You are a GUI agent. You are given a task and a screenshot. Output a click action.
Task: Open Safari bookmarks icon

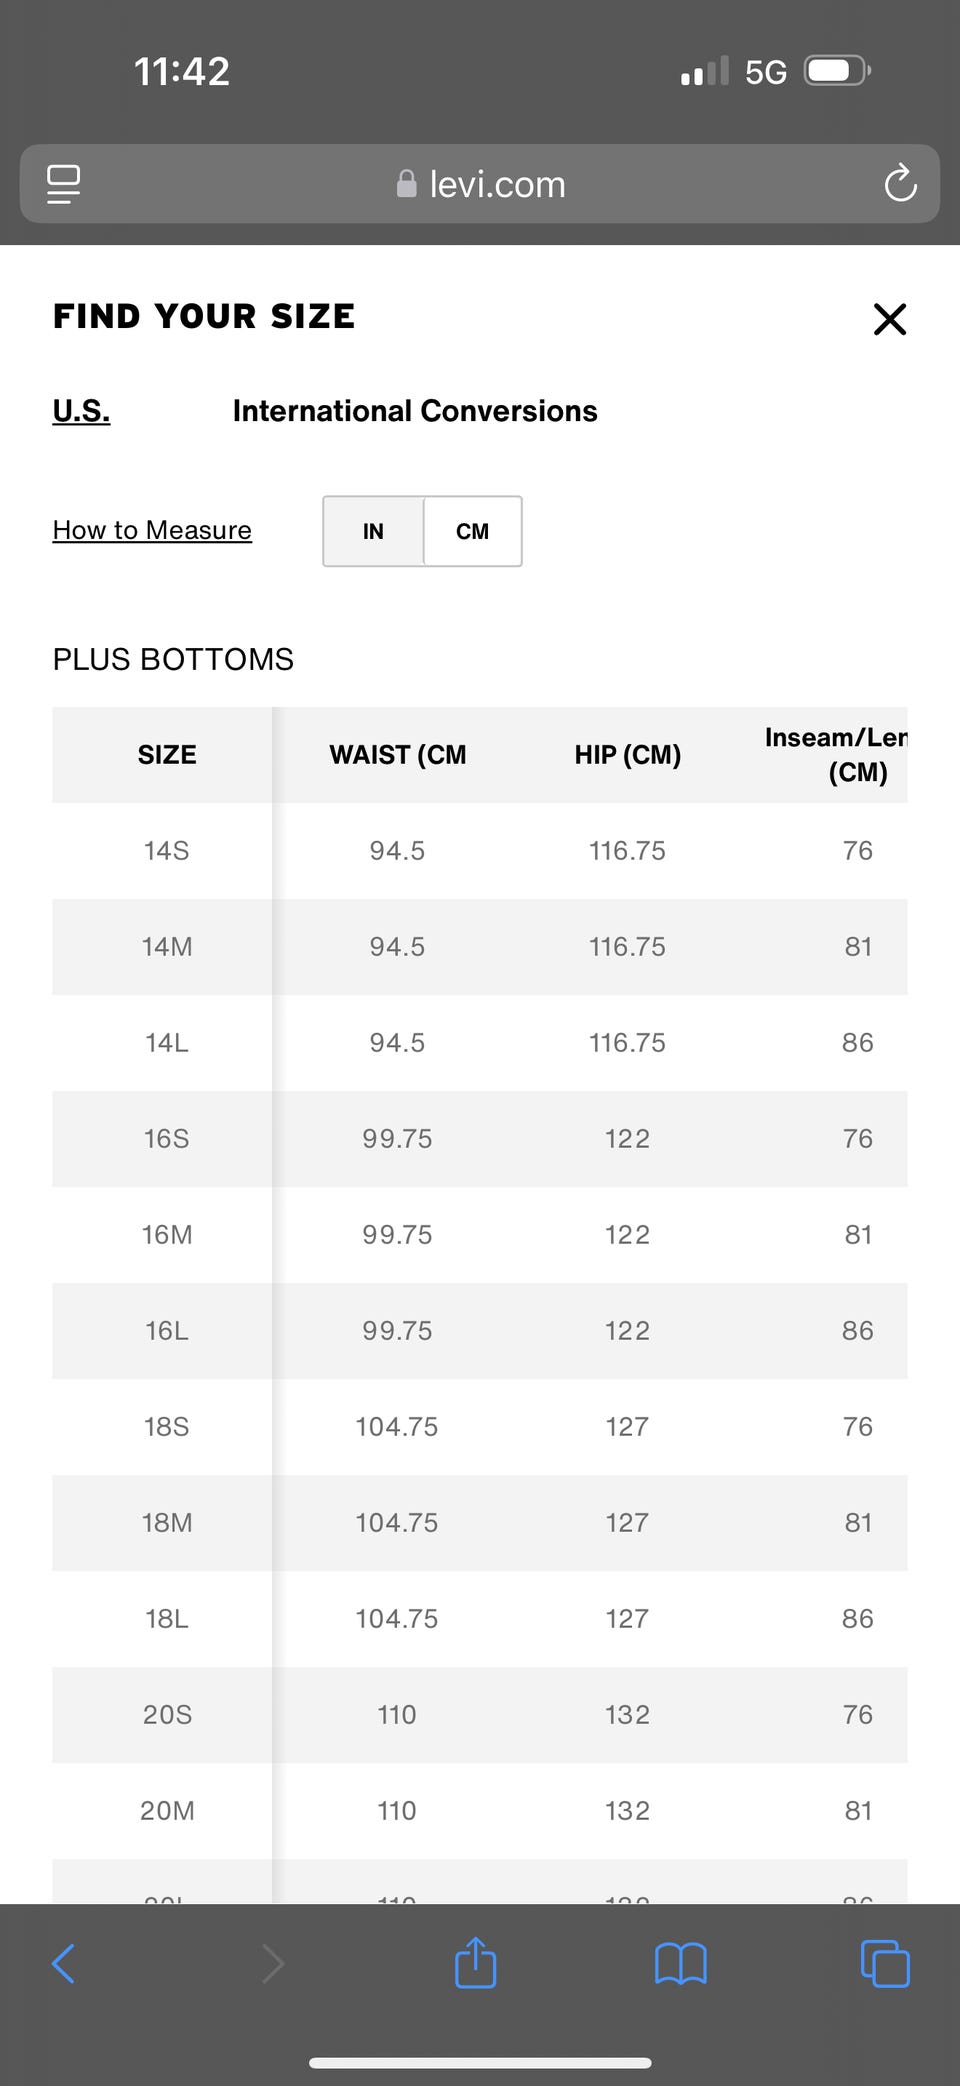tap(680, 1963)
